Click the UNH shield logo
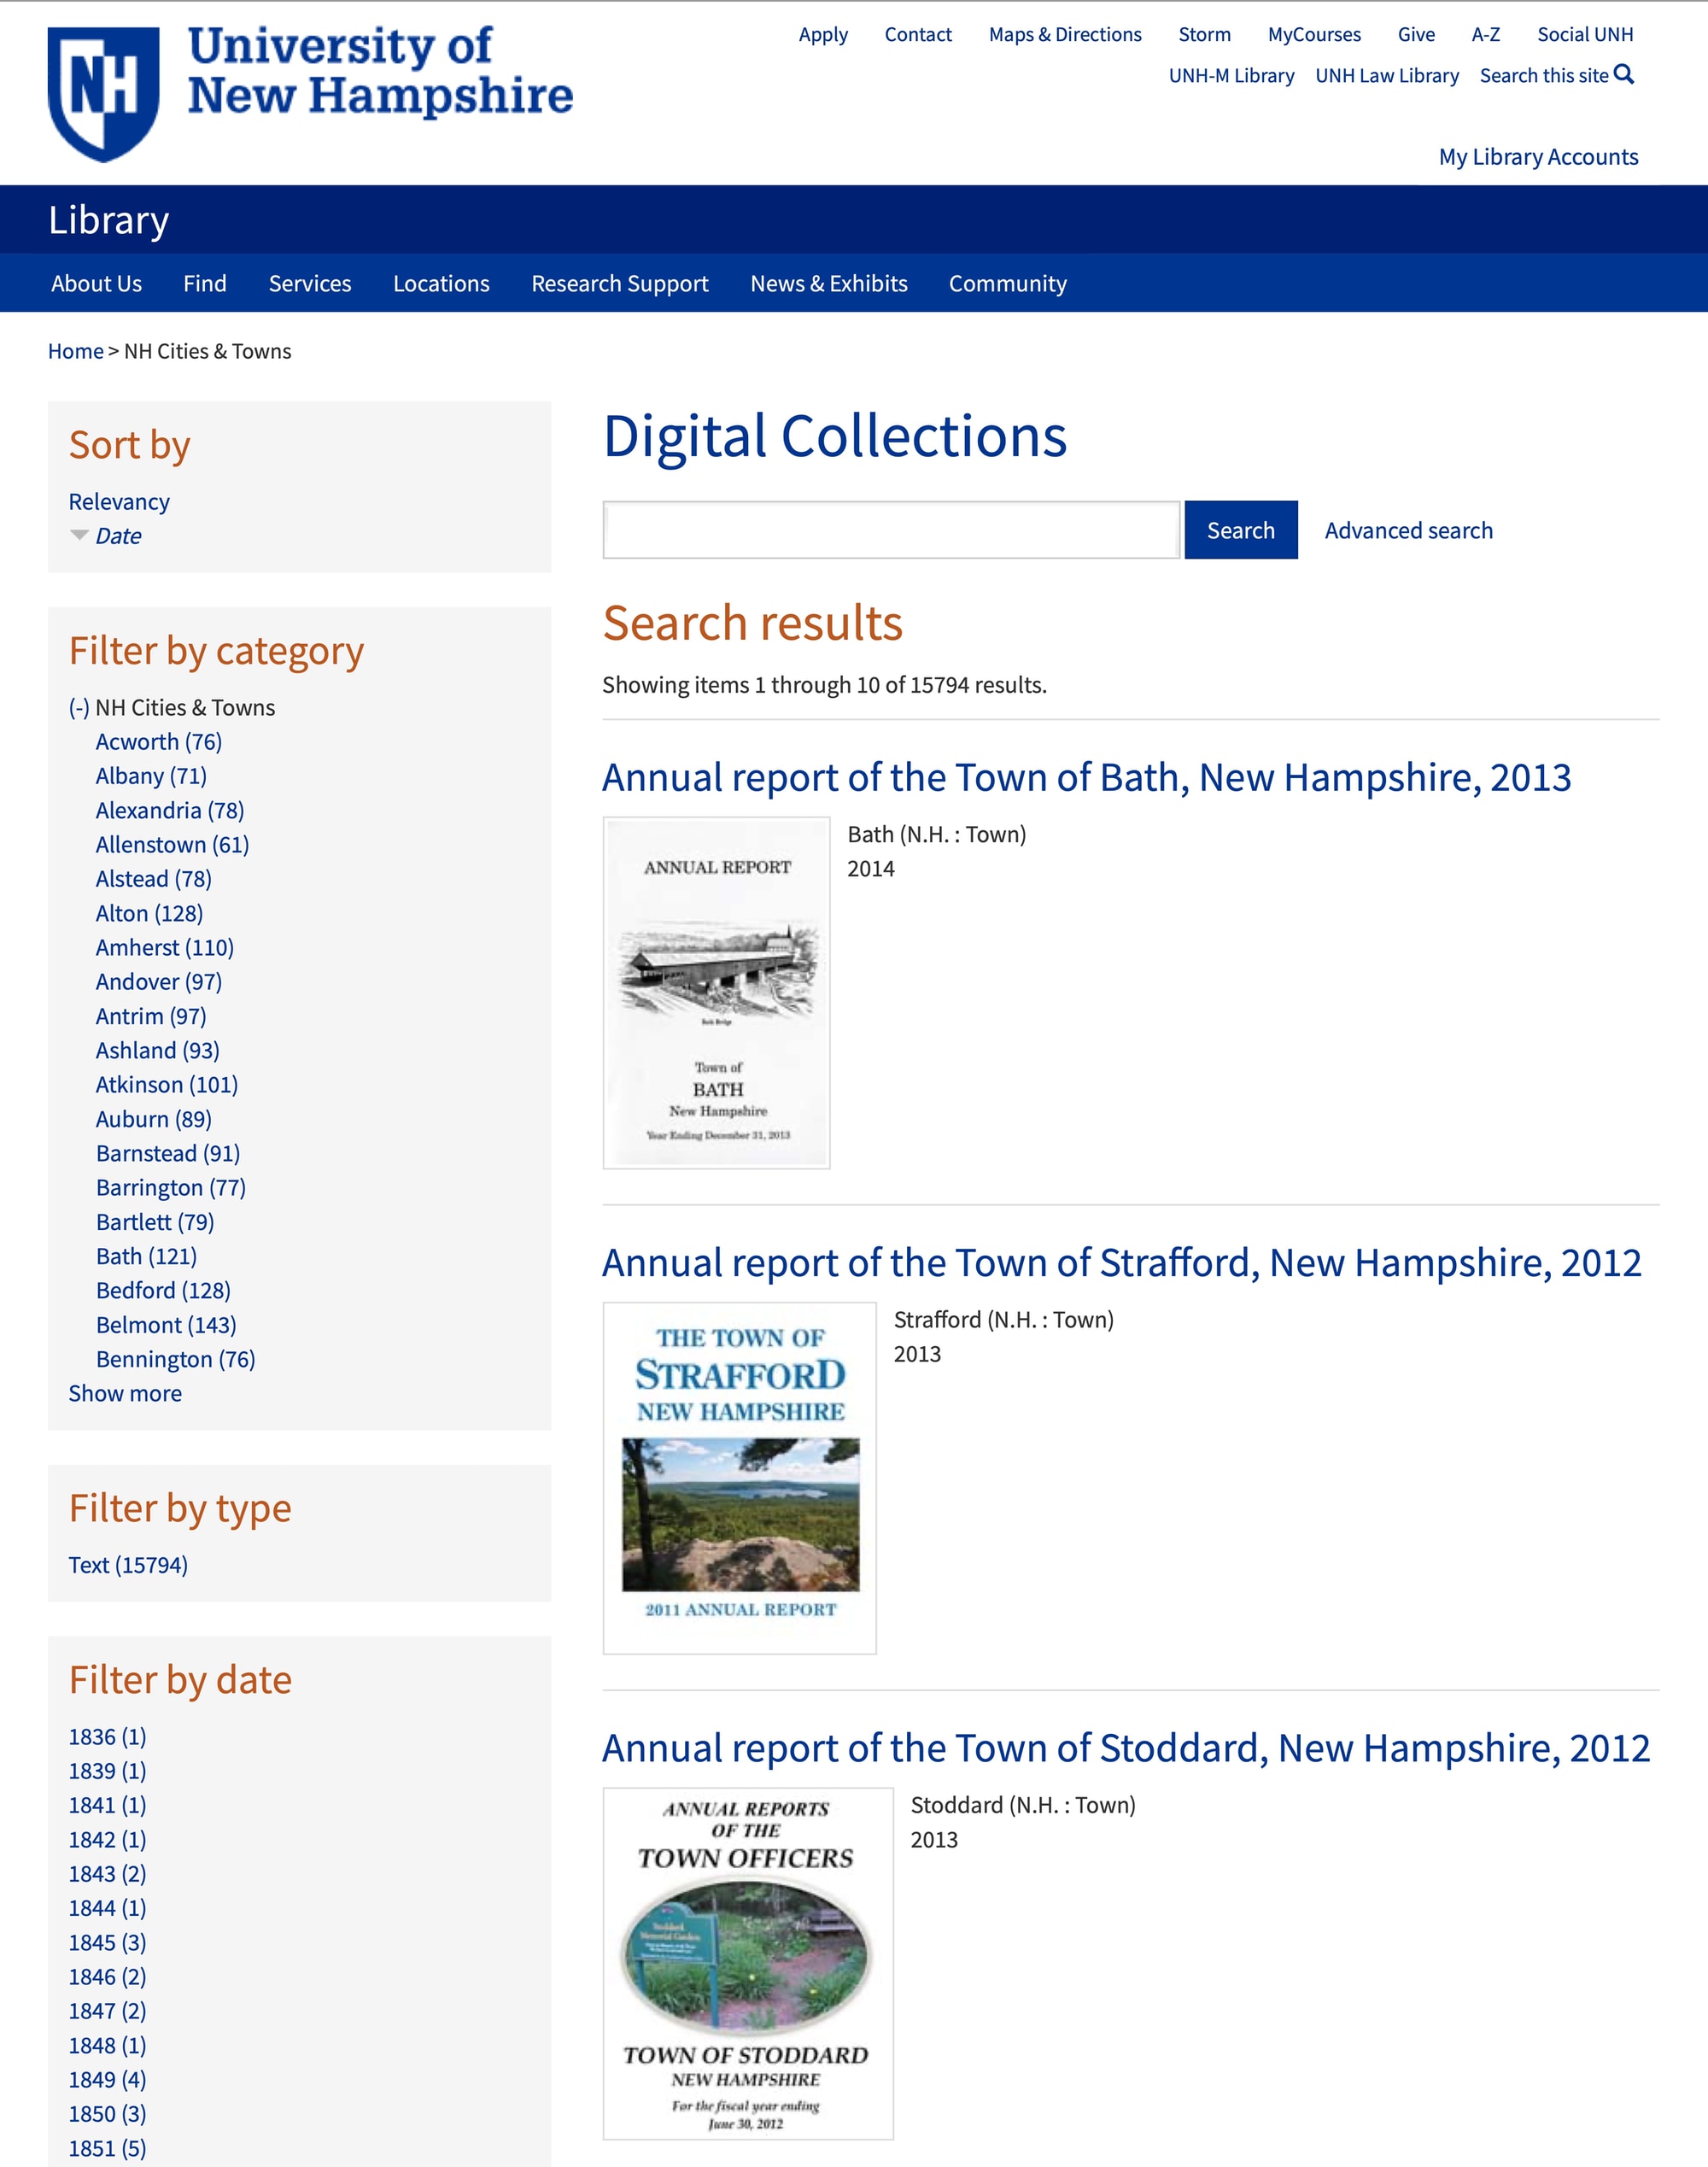The width and height of the screenshot is (1708, 2167). click(103, 90)
